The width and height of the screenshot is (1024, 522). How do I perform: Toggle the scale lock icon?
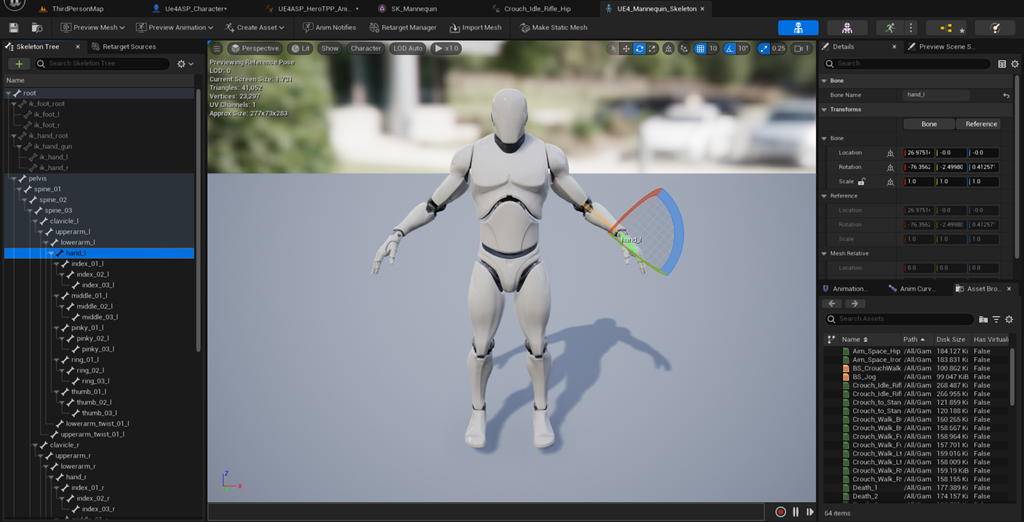[861, 182]
